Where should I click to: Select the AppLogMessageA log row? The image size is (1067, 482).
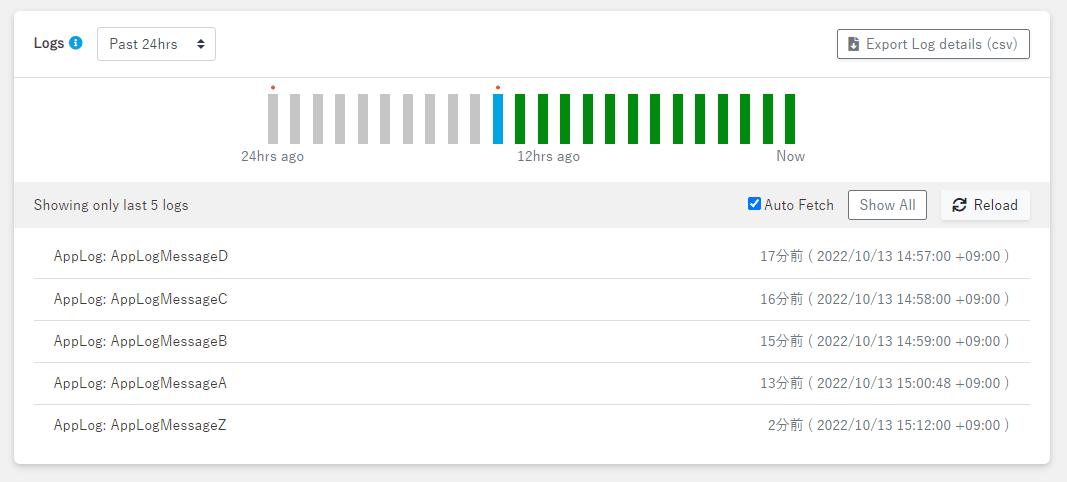pos(141,383)
